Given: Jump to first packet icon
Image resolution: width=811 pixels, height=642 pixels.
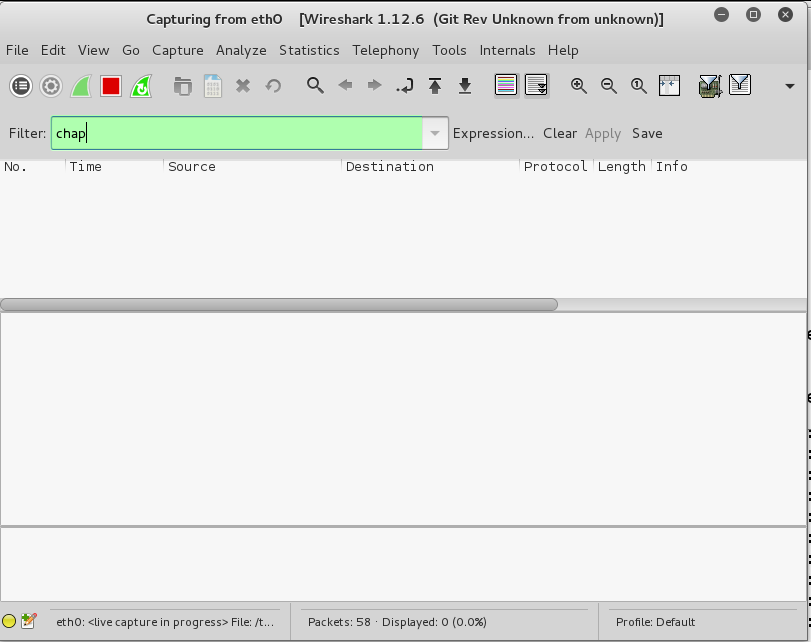Looking at the screenshot, I should 435,85.
